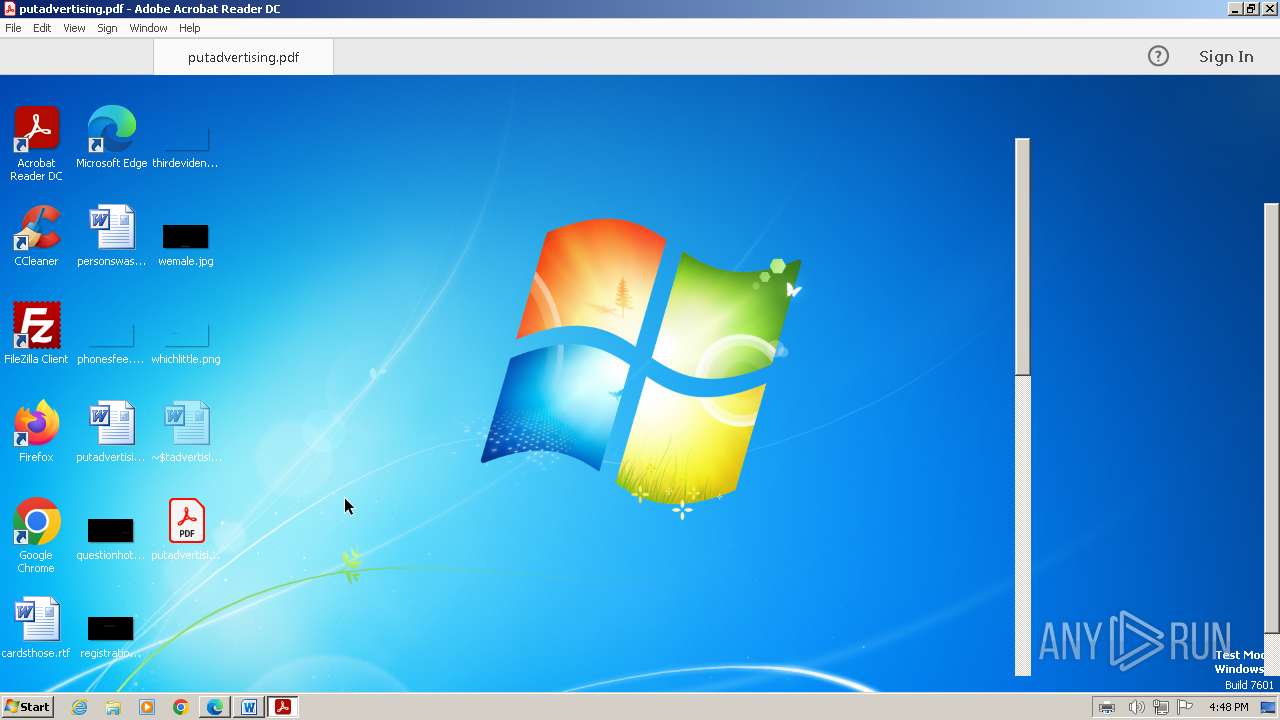Image resolution: width=1280 pixels, height=720 pixels.
Task: Click the Help question mark icon
Action: pyautogui.click(x=1158, y=56)
